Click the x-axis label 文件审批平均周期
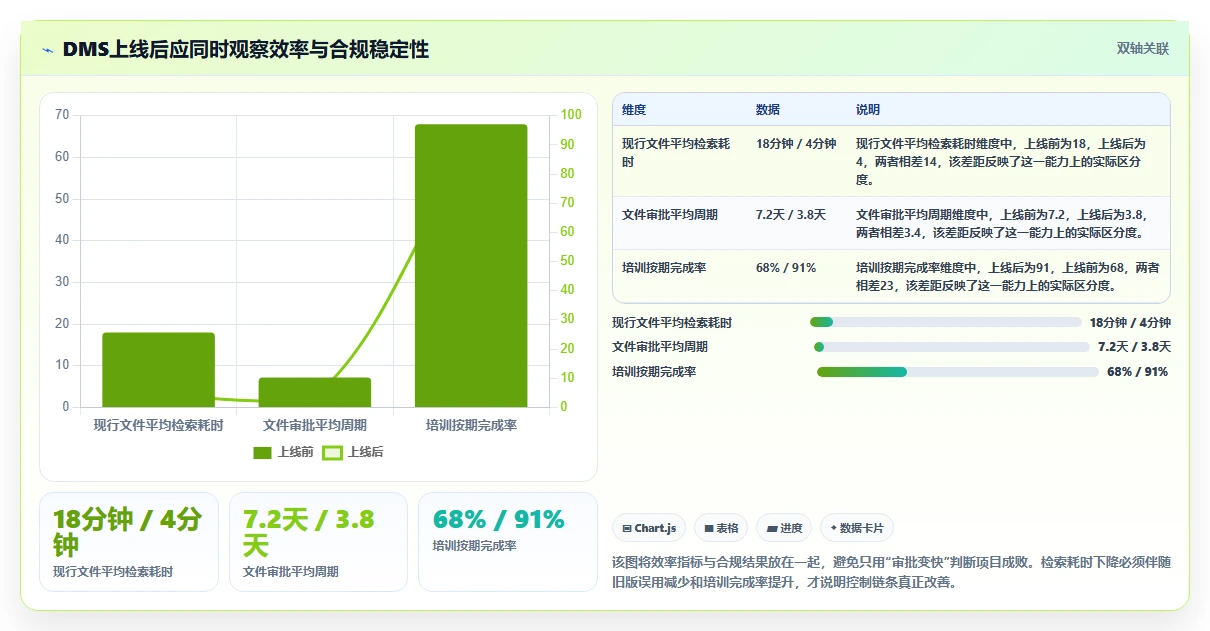Image resolution: width=1210 pixels, height=631 pixels. tap(315, 426)
